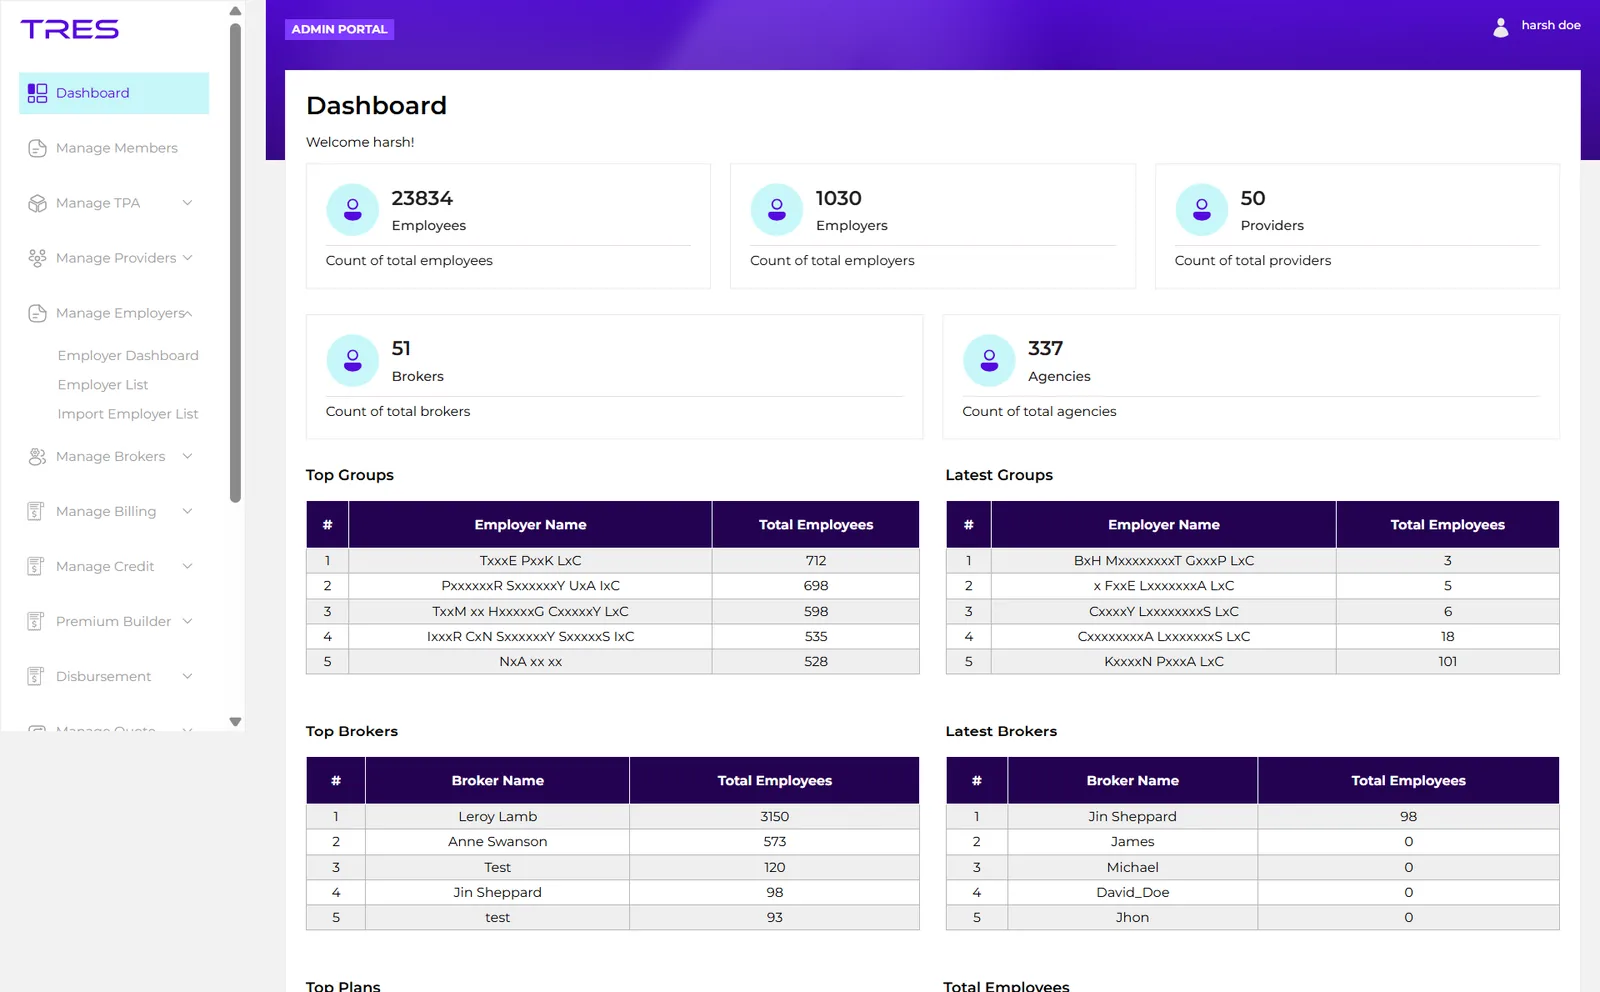Go to Employer List
This screenshot has height=992, width=1600.
point(103,384)
